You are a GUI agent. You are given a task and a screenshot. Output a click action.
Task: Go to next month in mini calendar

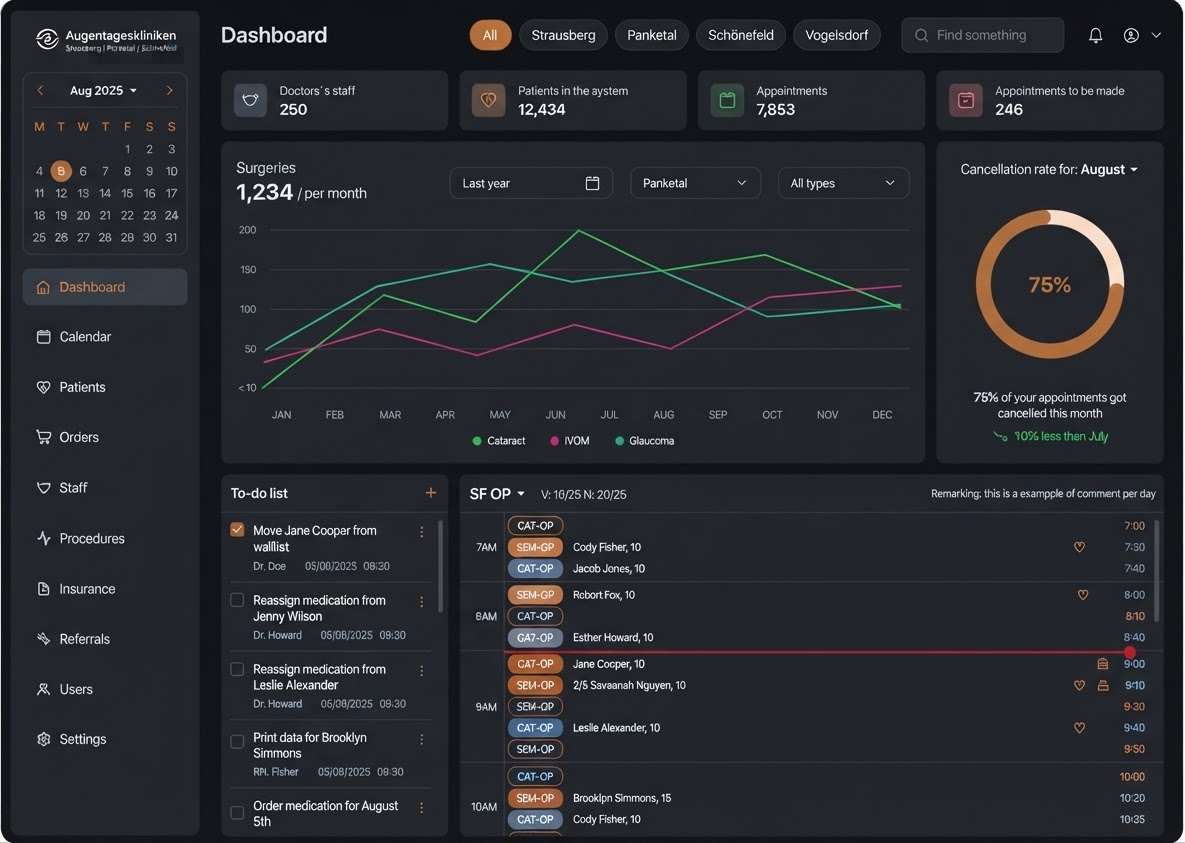click(169, 90)
